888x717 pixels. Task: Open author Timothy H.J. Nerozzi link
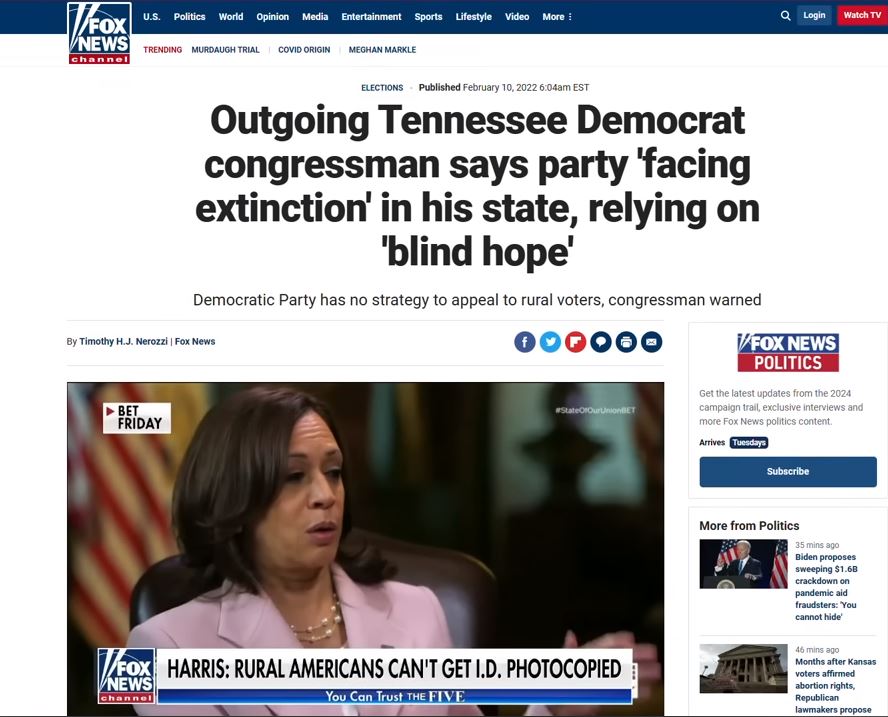(123, 342)
